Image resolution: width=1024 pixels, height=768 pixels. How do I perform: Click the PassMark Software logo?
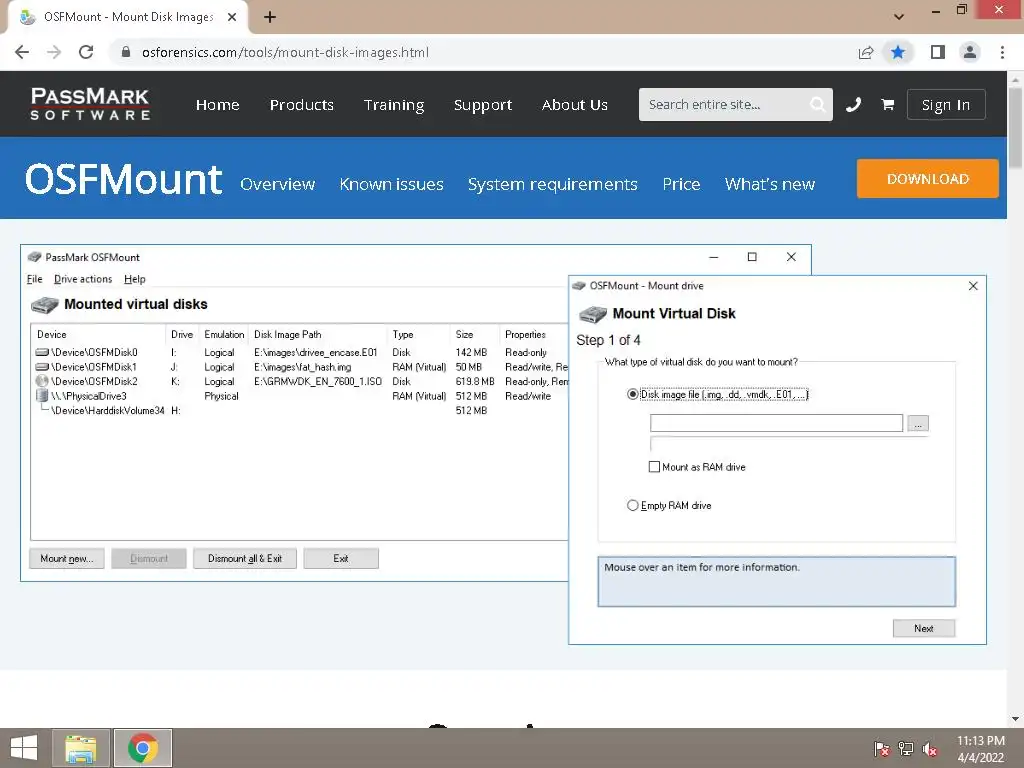click(x=90, y=104)
